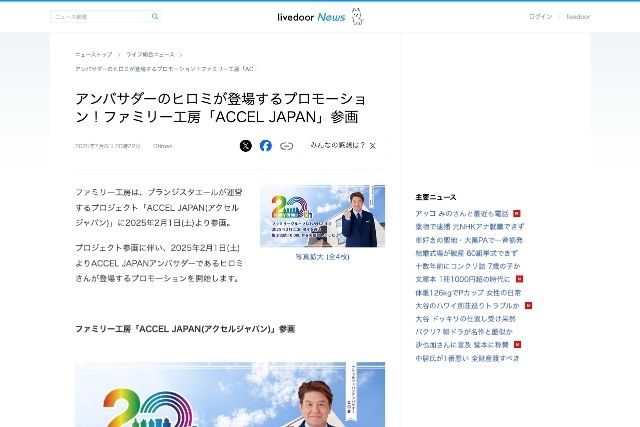The image size is (640, 427).
Task: Open news: 60組挙式できず
Action: 467,253
